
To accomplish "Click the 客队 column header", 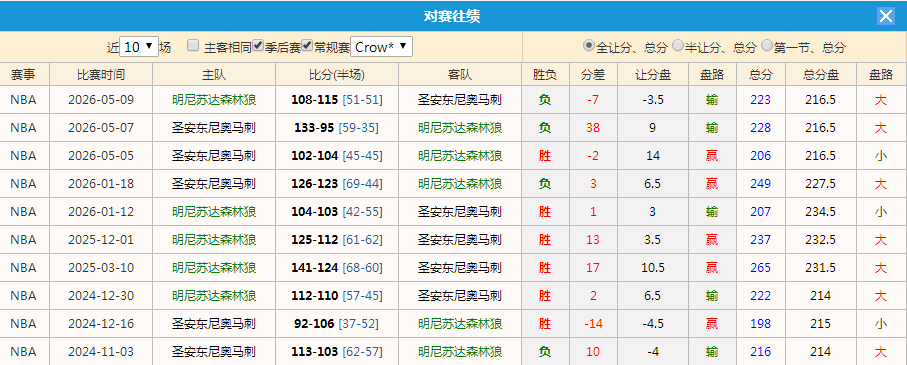I will pos(460,75).
